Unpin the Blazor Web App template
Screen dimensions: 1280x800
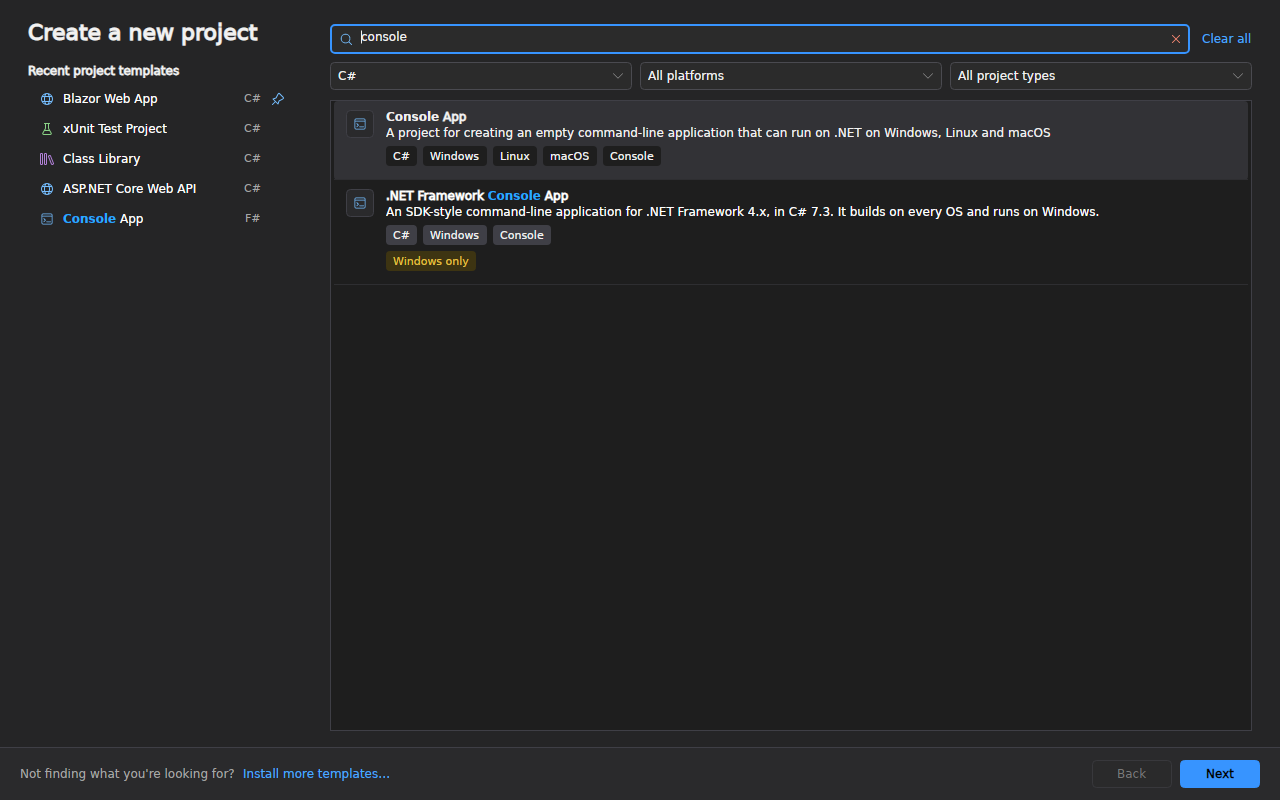click(278, 99)
